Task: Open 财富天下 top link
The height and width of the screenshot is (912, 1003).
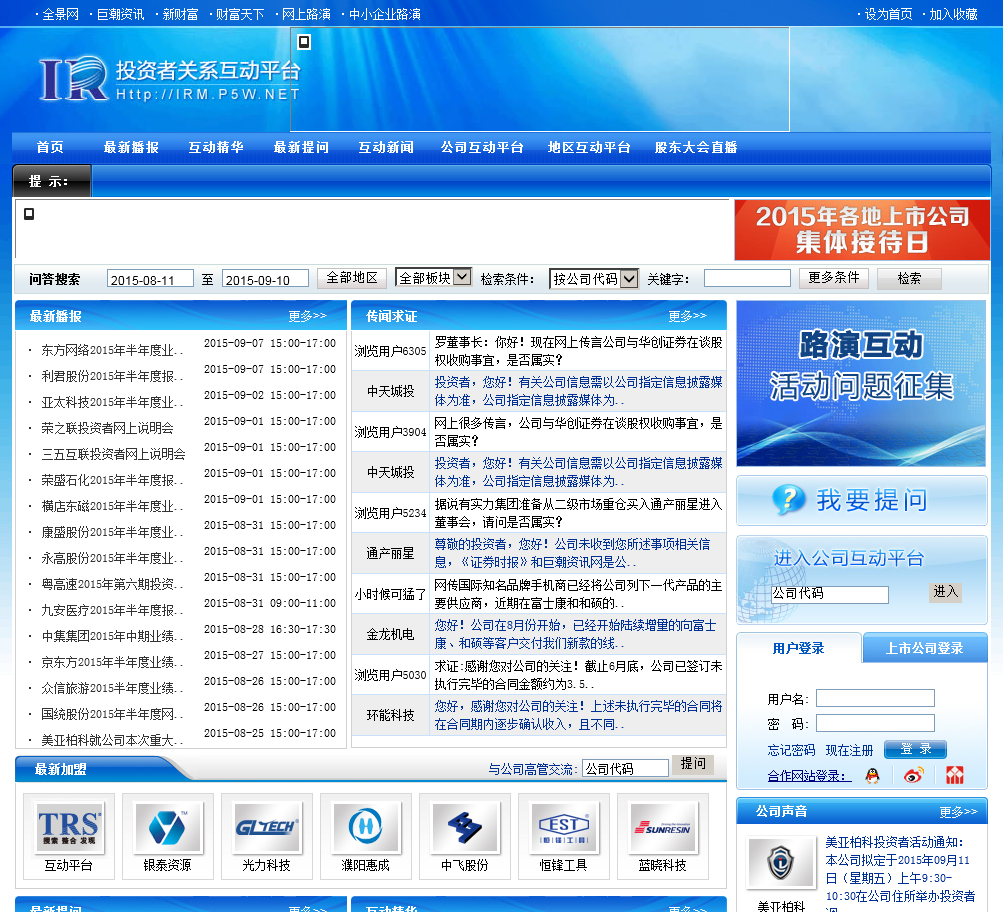Action: [x=240, y=14]
